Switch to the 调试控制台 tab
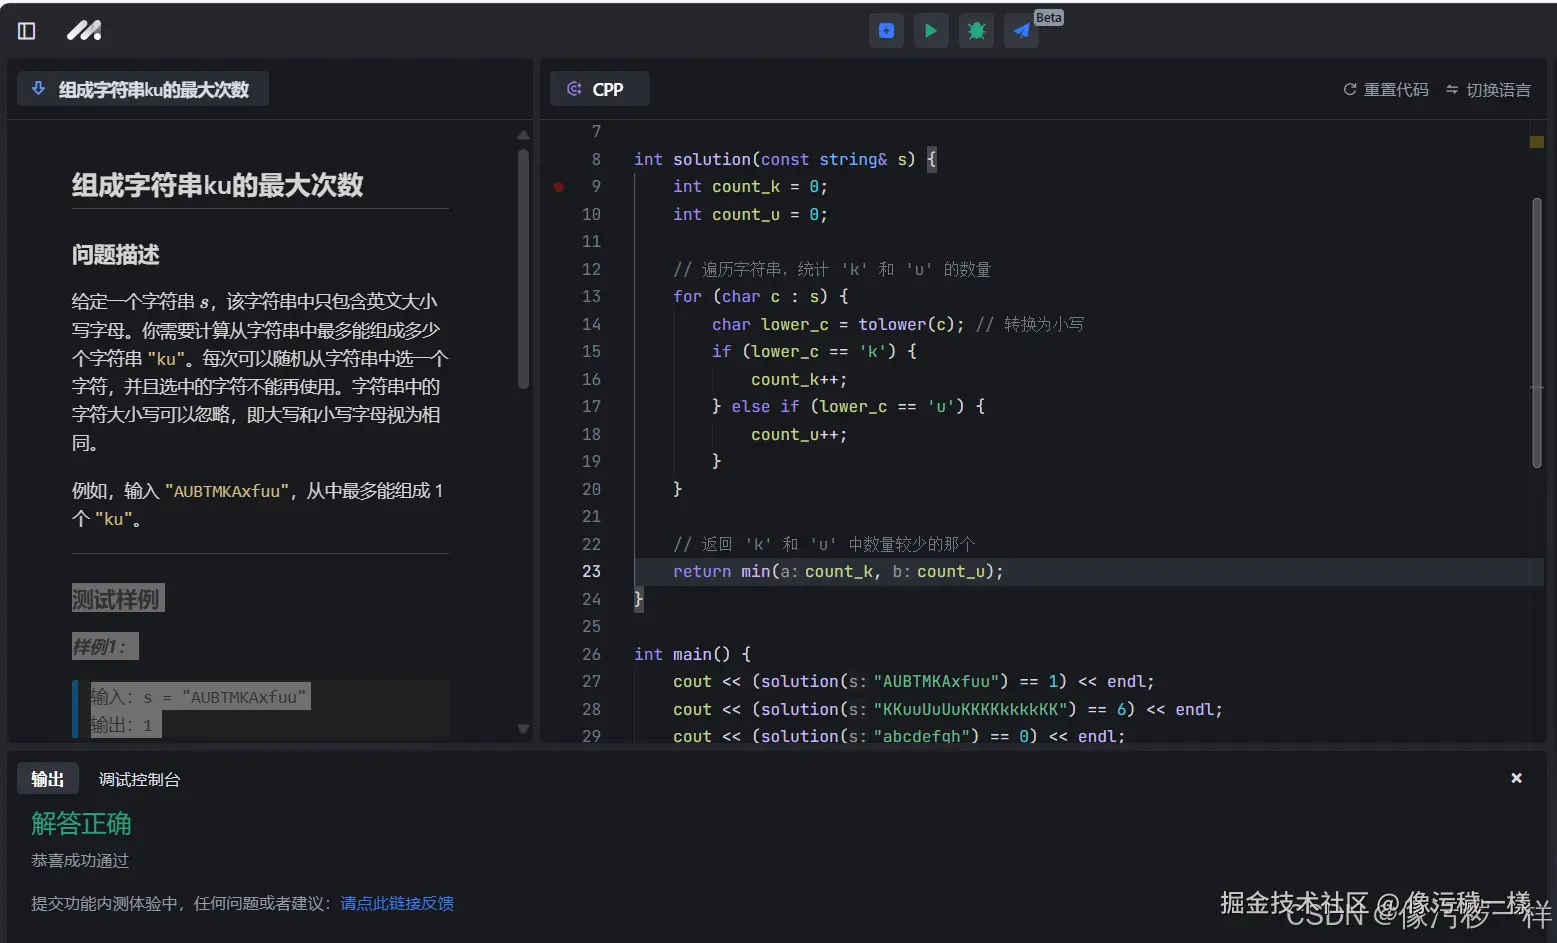The width and height of the screenshot is (1557, 943). (139, 779)
